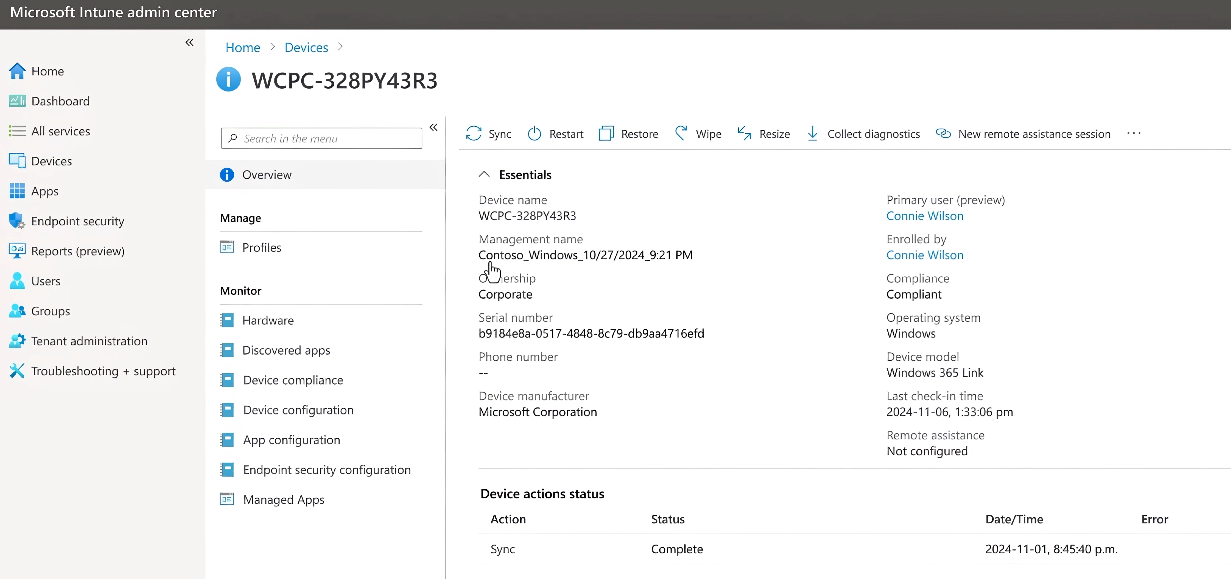Click the Dashboard chart icon
1231x579 pixels.
coord(17,101)
